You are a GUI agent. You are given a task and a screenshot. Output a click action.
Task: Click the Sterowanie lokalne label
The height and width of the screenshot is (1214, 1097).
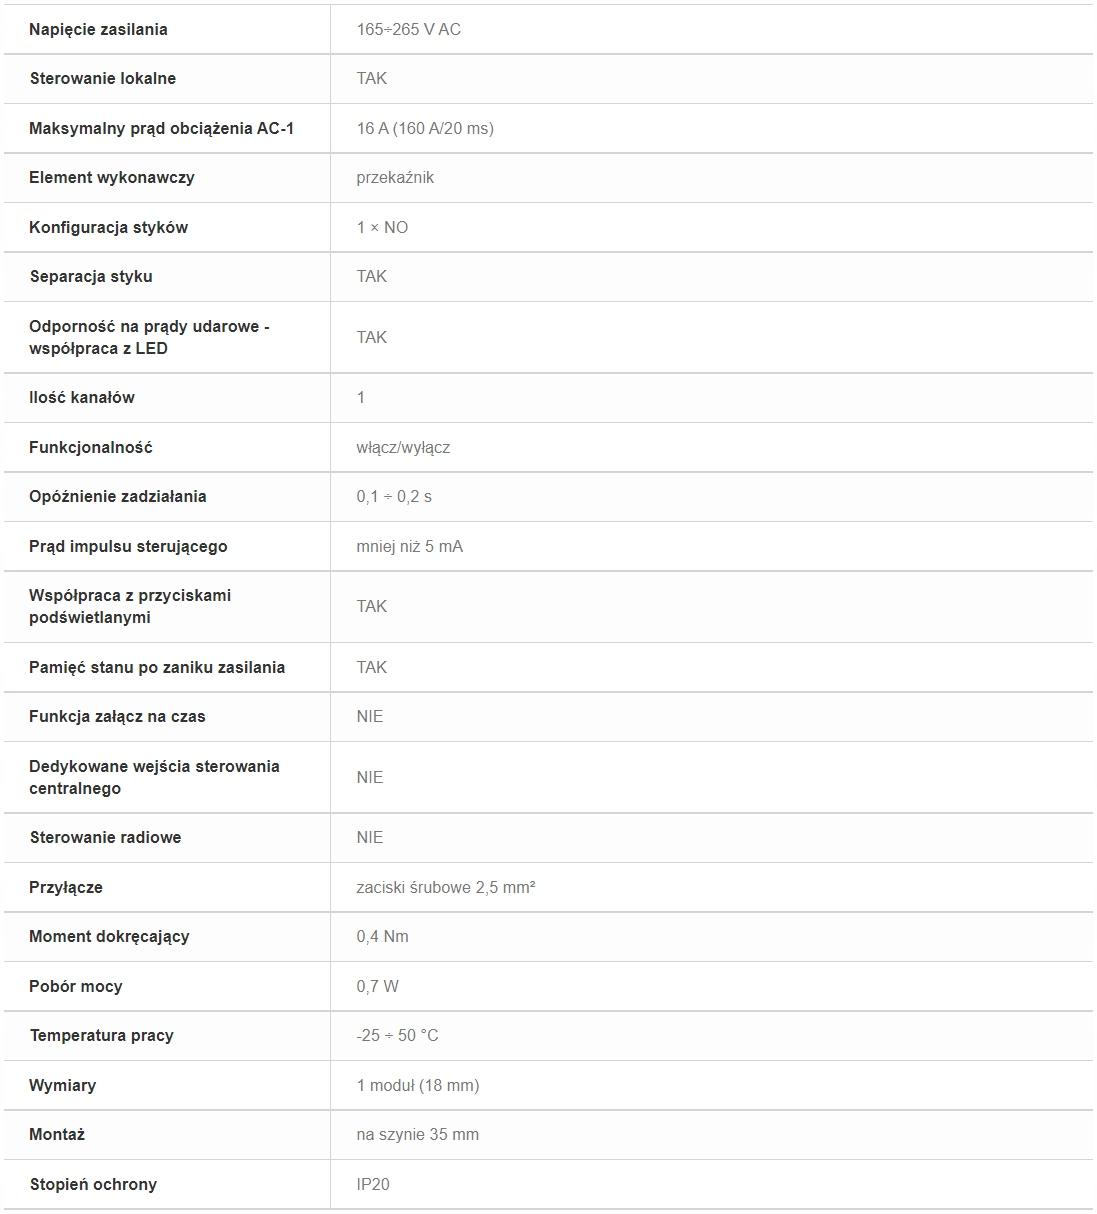(x=102, y=78)
